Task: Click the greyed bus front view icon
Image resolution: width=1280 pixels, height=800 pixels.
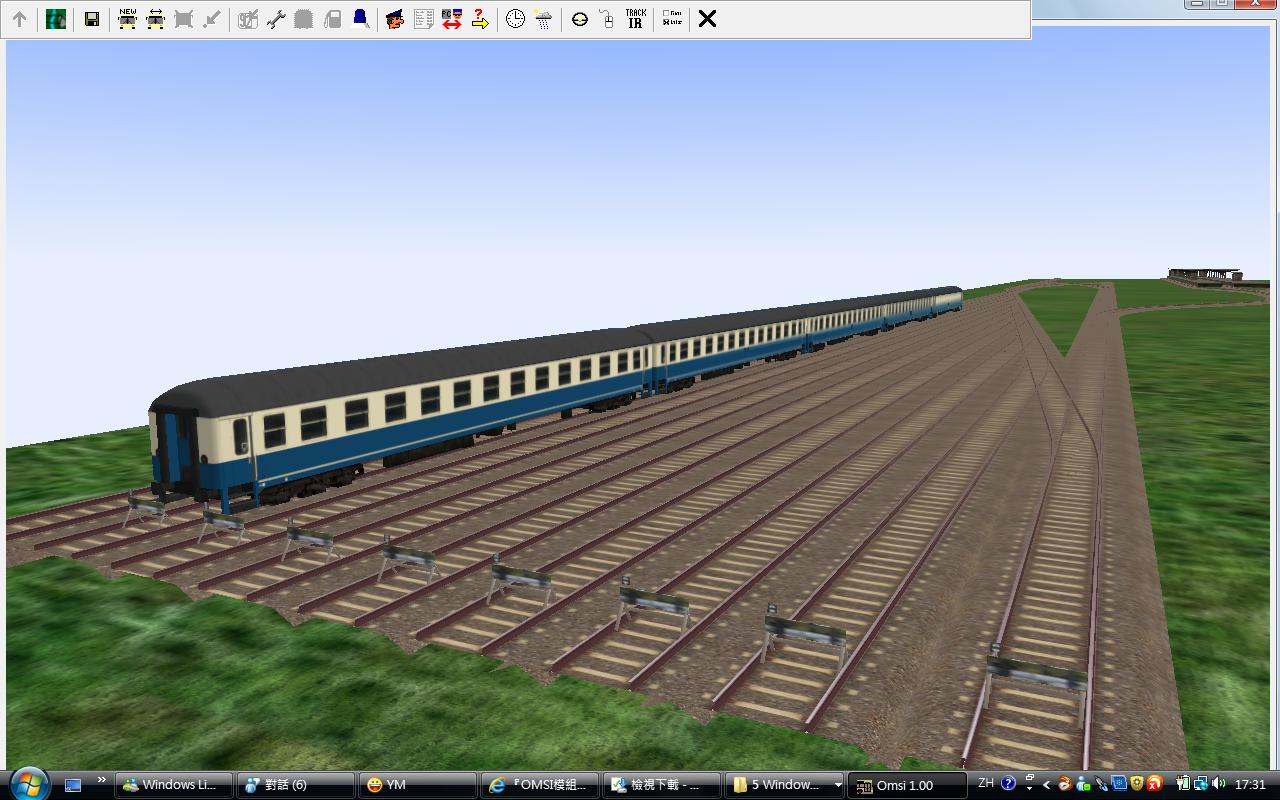Action: pos(183,19)
